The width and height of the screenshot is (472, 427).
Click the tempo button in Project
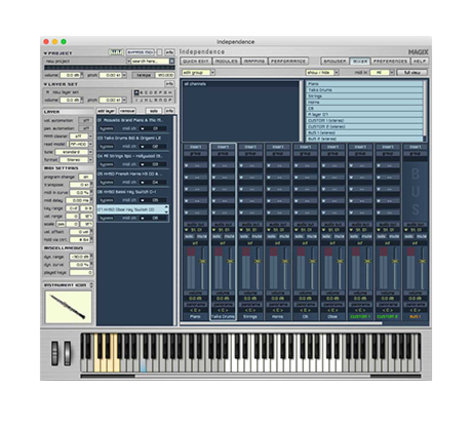coord(144,75)
